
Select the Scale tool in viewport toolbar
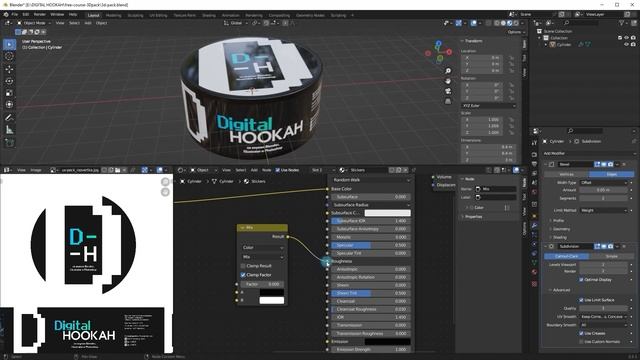click(9, 93)
